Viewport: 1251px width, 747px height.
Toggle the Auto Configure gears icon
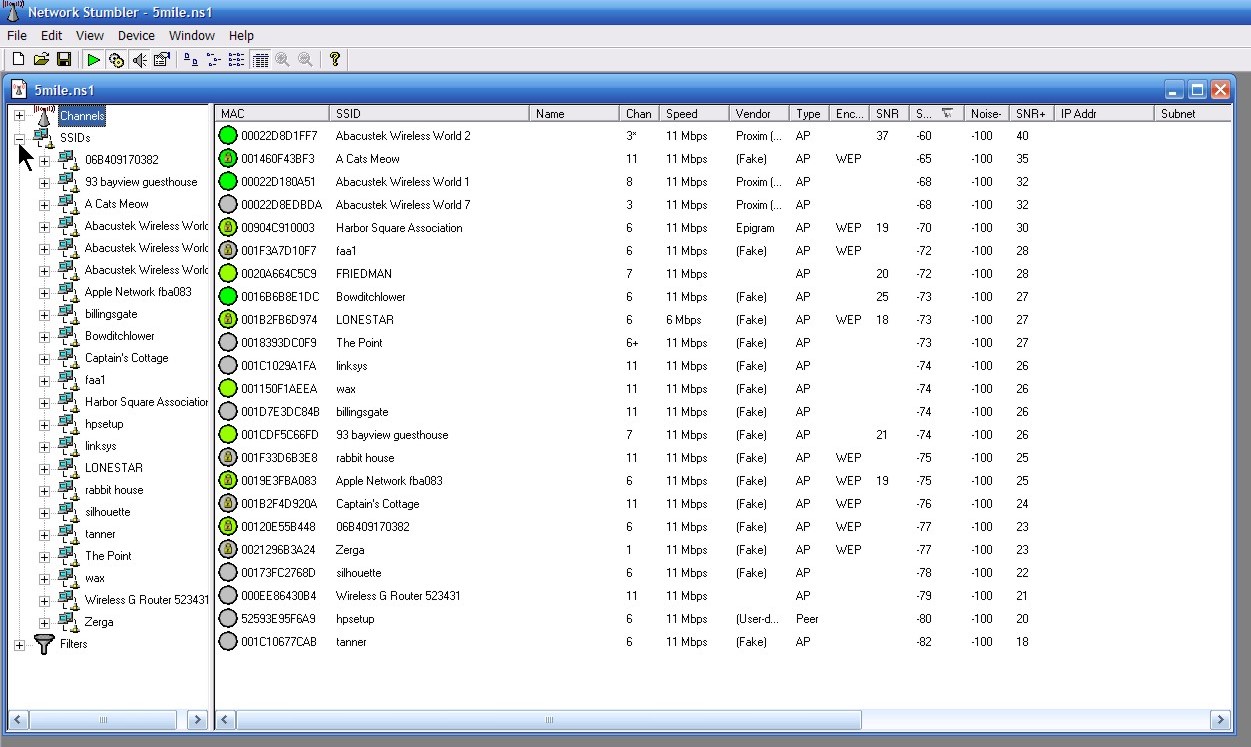[116, 60]
